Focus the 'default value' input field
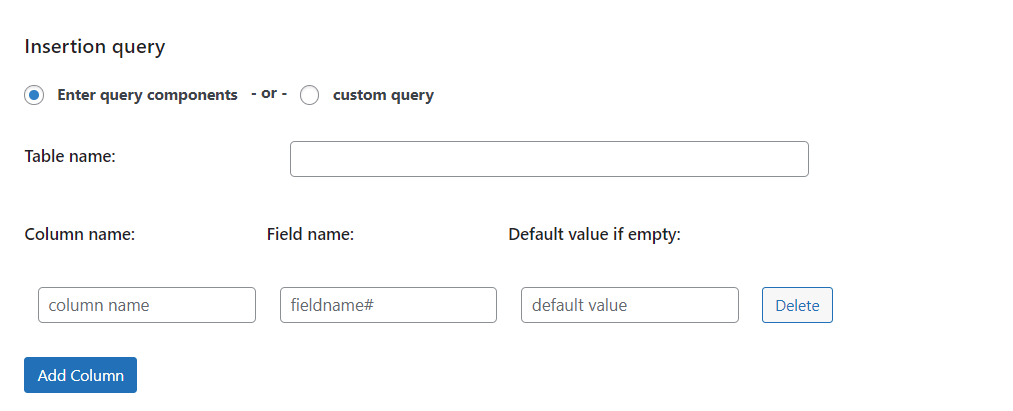This screenshot has width=1013, height=411. click(629, 305)
